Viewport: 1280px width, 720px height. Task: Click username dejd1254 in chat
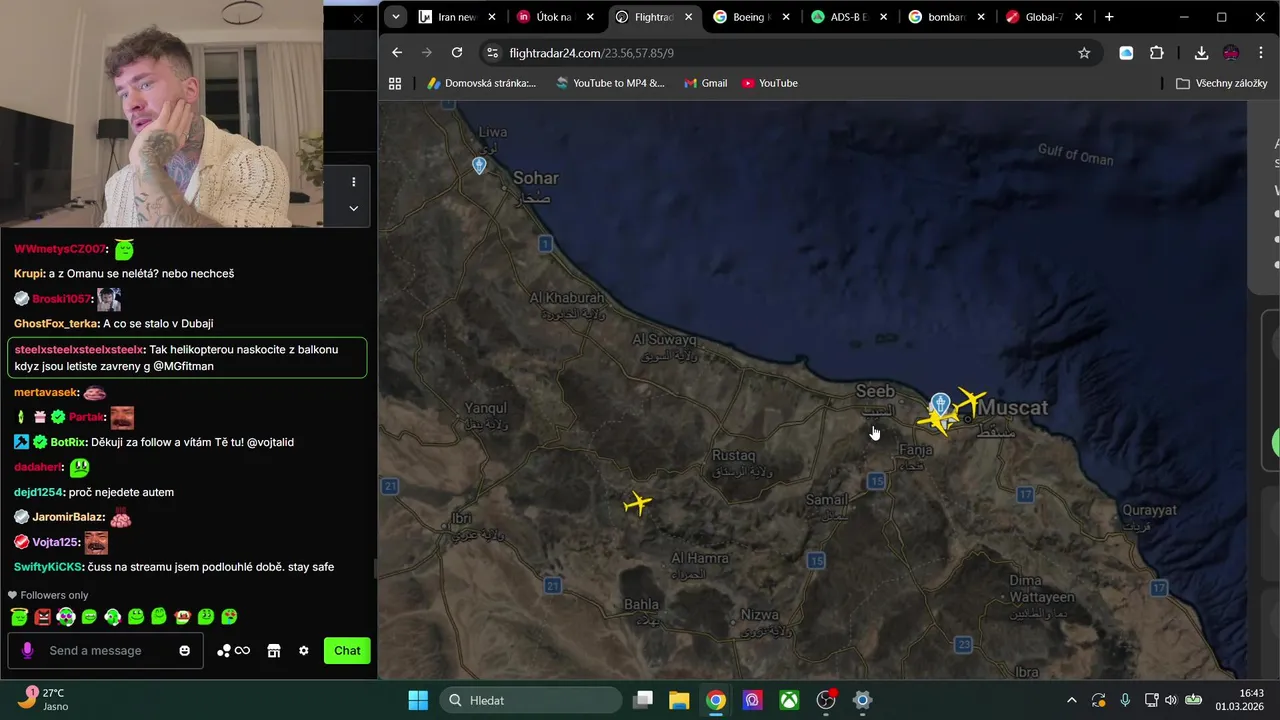pos(38,492)
